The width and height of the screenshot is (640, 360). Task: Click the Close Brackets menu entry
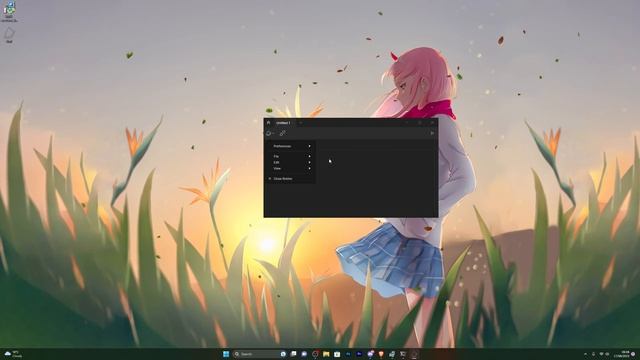point(291,179)
